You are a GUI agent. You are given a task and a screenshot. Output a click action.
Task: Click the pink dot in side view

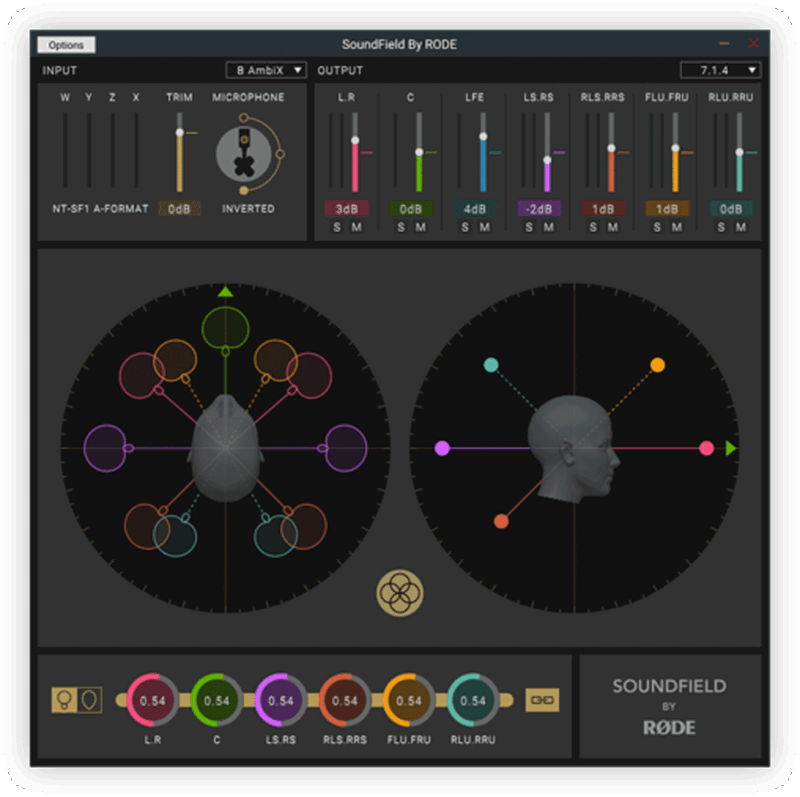pyautogui.click(x=707, y=448)
